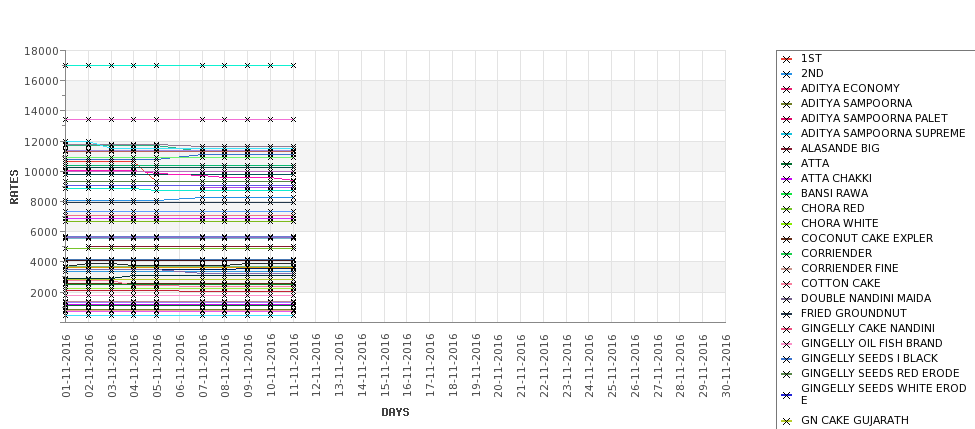Click CHORA RED legend entry
The width and height of the screenshot is (975, 429).
pyautogui.click(x=833, y=208)
